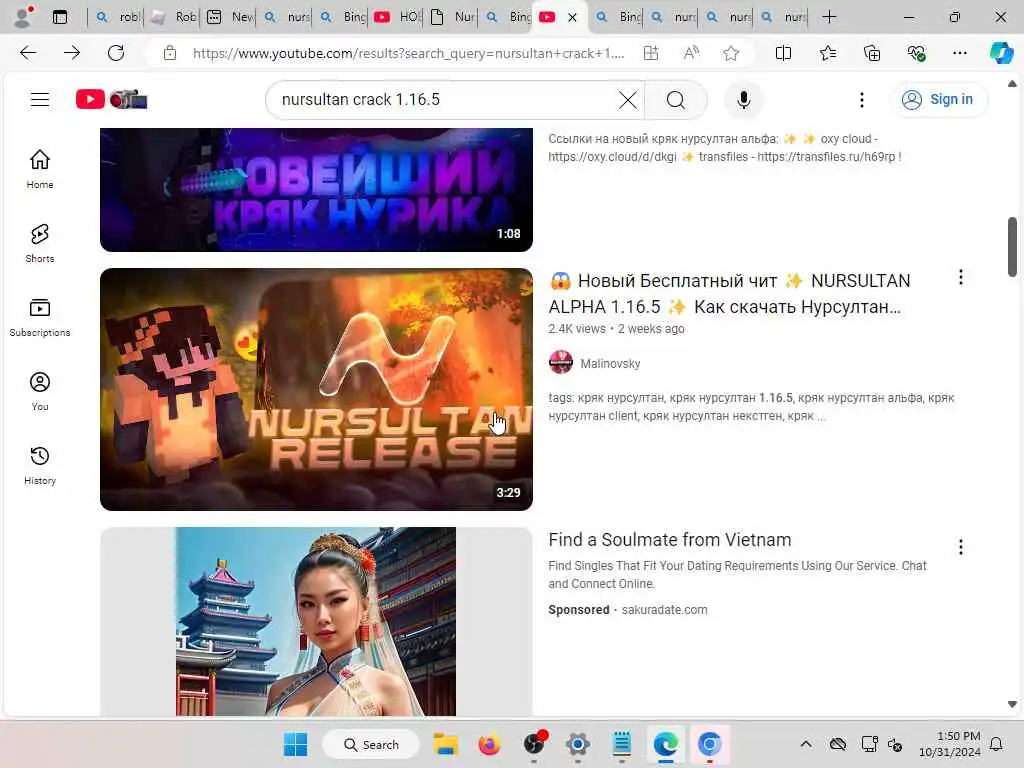The height and width of the screenshot is (768, 1024).
Task: Open Read aloud in address bar
Action: [691, 53]
